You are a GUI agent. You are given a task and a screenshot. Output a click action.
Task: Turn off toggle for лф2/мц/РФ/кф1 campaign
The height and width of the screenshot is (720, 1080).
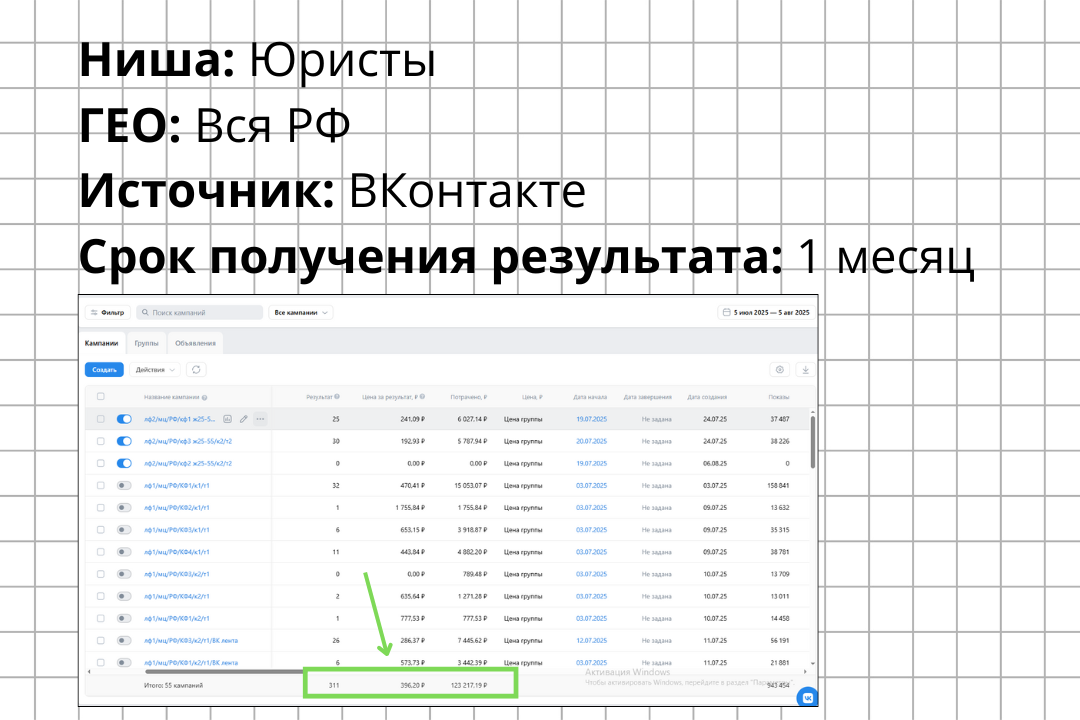tap(124, 419)
